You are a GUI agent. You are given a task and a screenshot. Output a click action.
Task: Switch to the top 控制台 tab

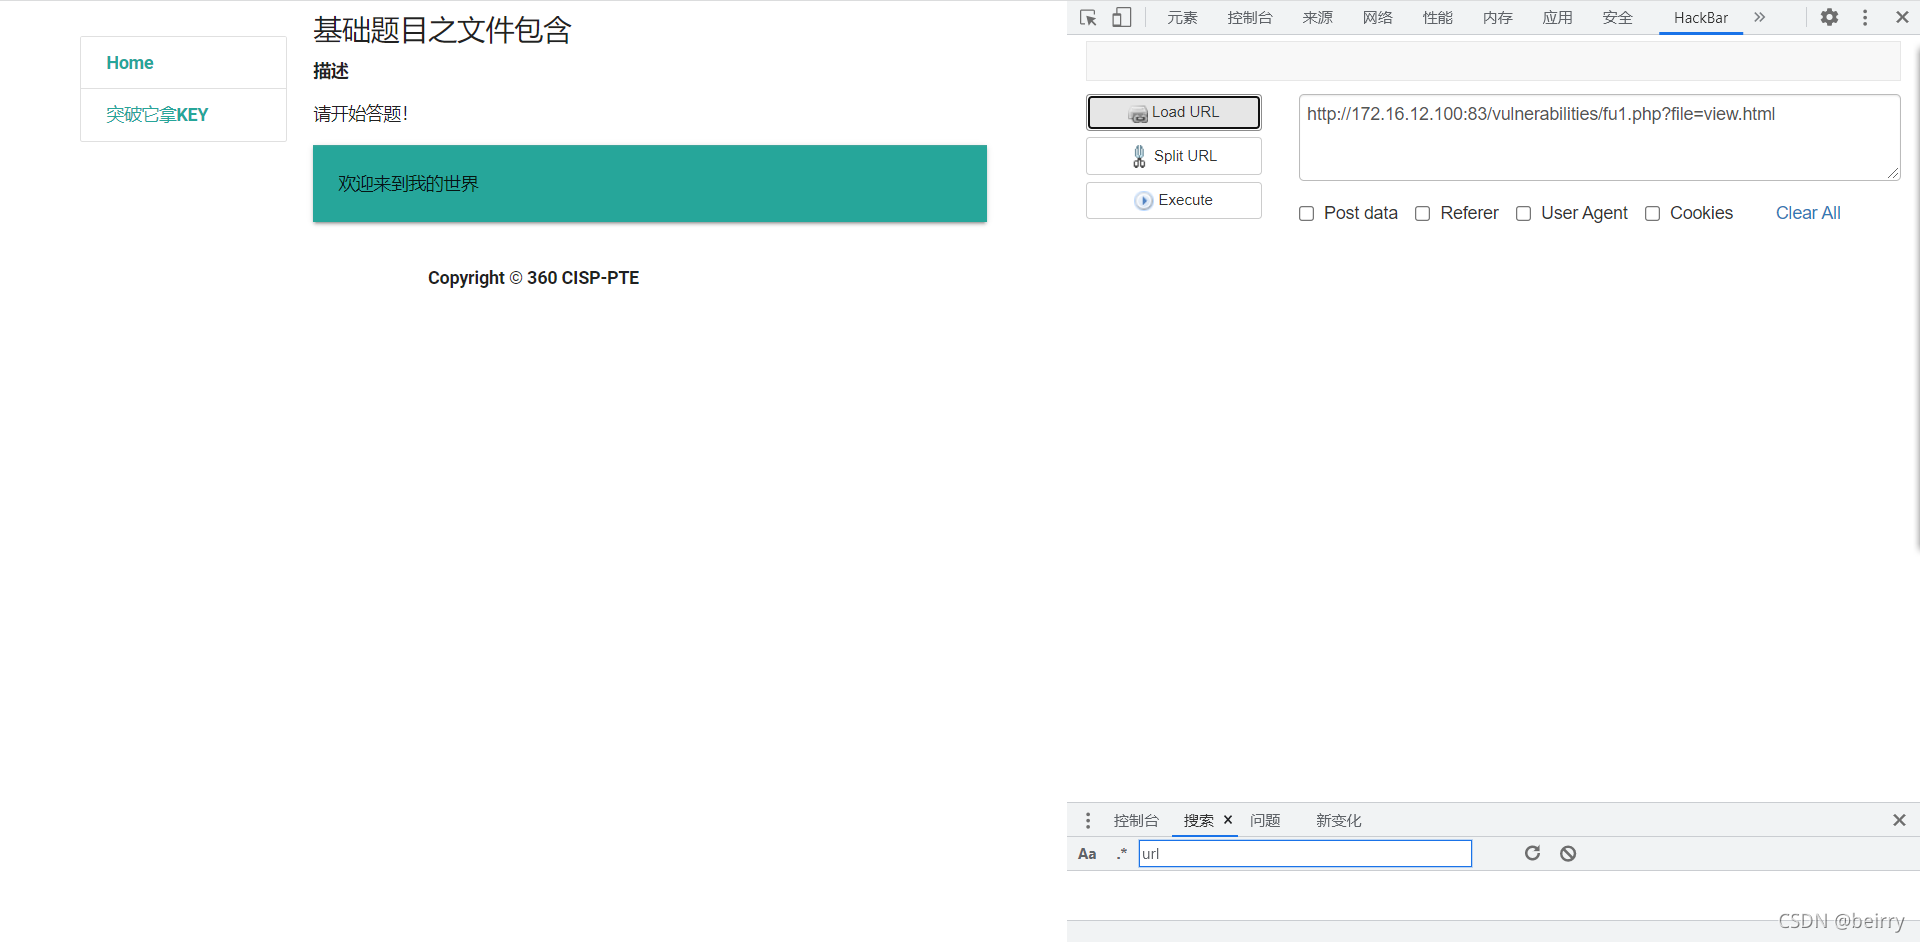tap(1250, 18)
